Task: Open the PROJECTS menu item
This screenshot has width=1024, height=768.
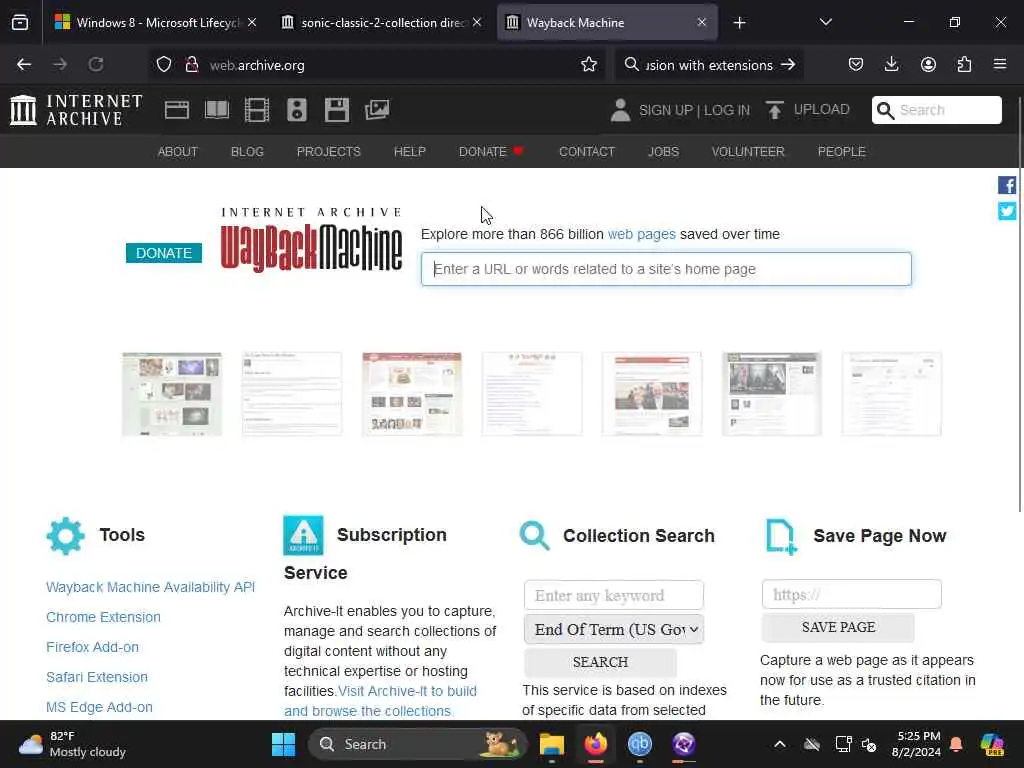Action: pos(328,152)
